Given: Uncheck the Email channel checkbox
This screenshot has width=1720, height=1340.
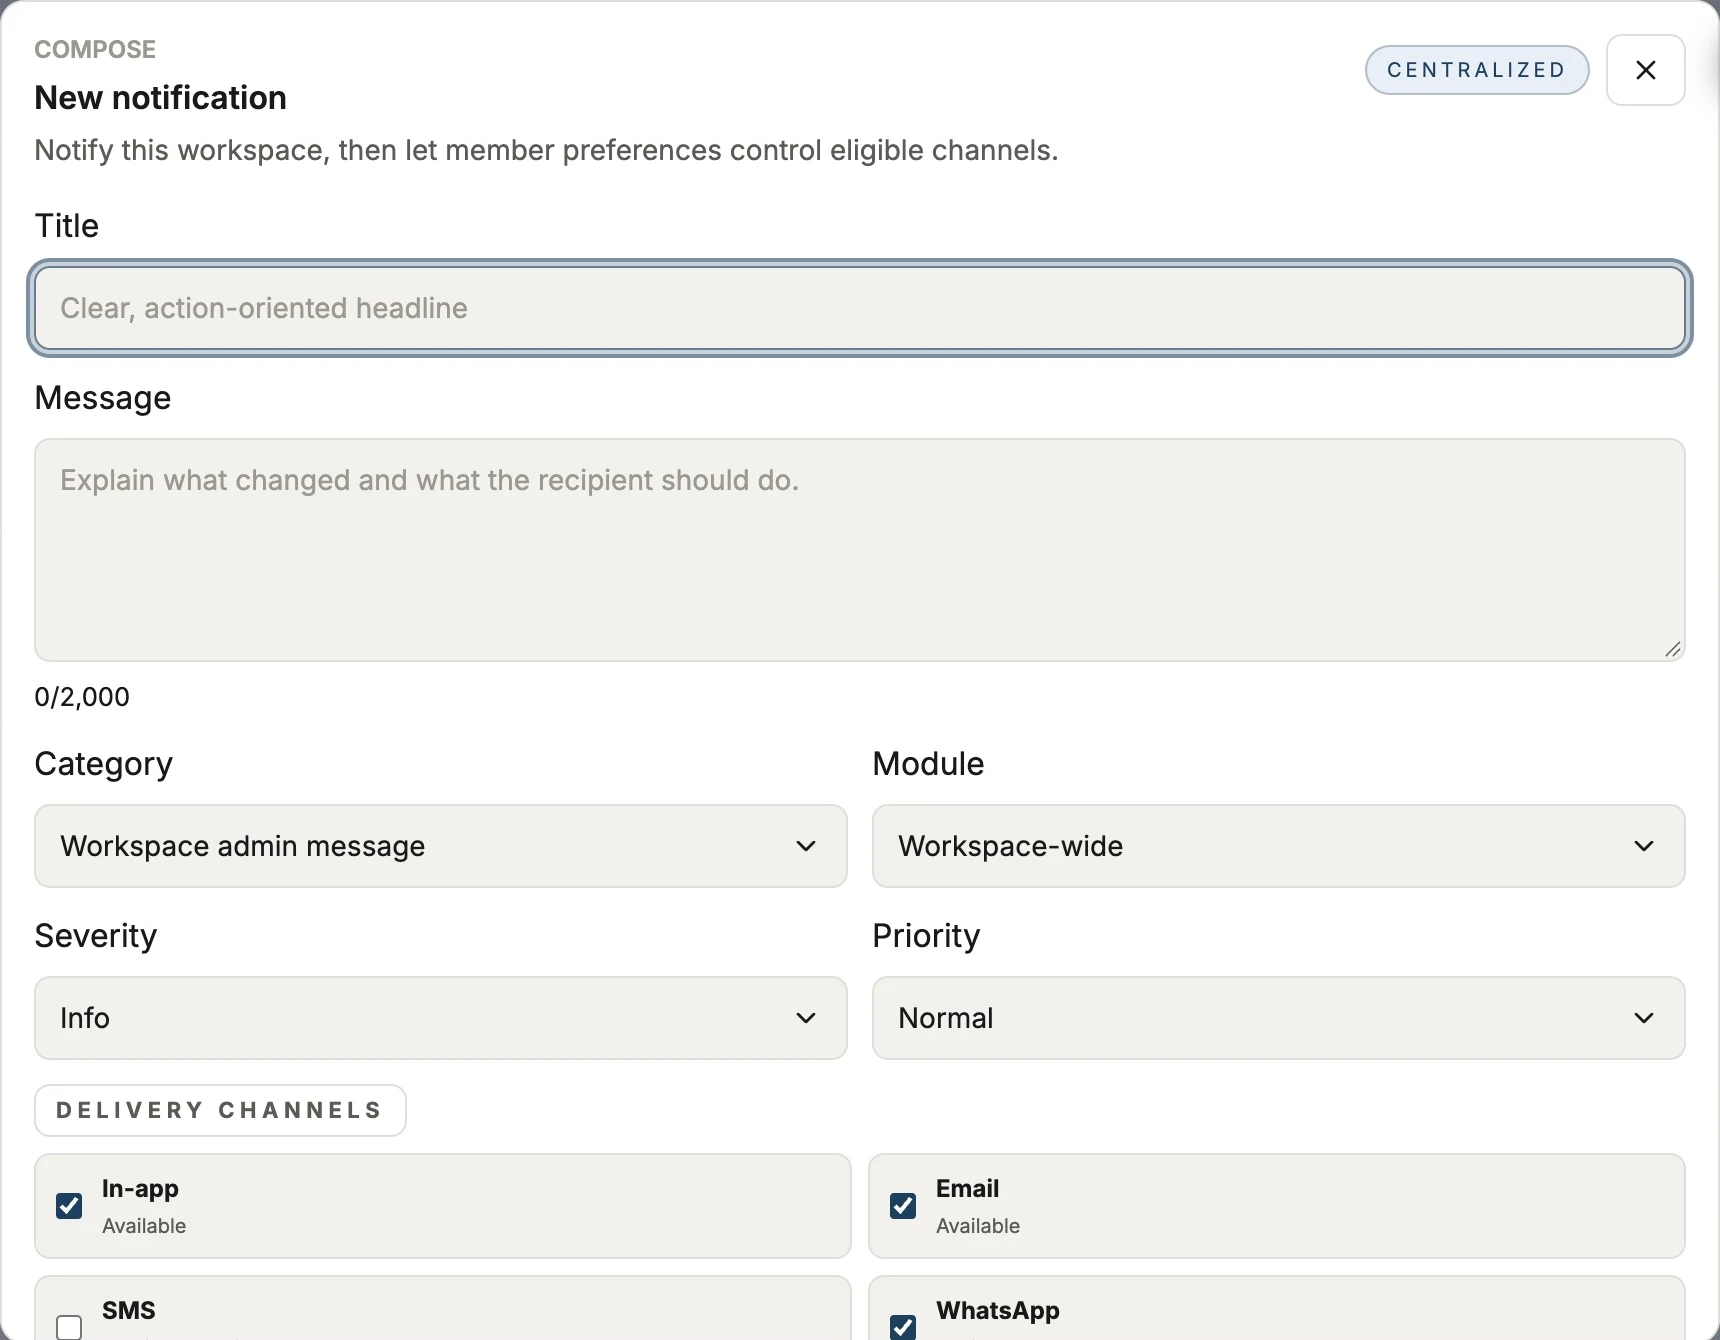Looking at the screenshot, I should [x=903, y=1206].
